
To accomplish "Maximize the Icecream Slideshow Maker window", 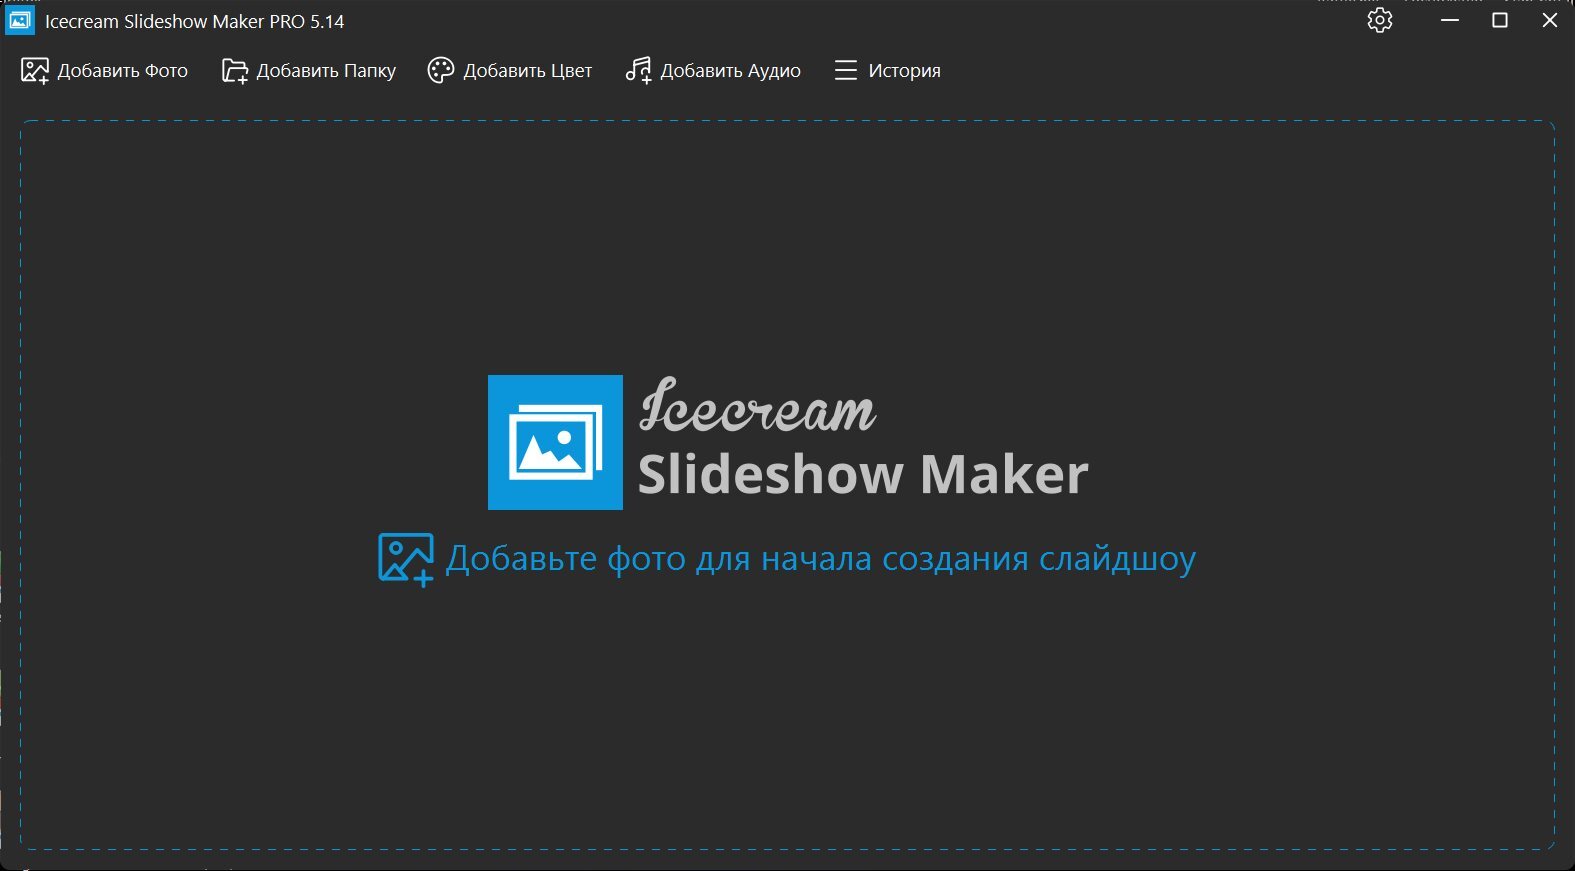I will coord(1500,20).
